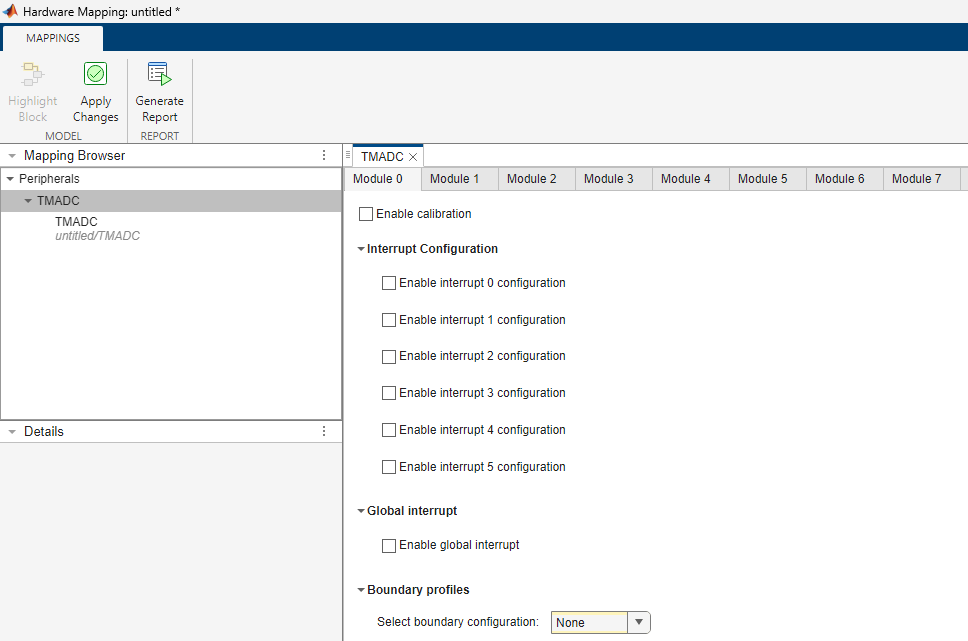Open the Select boundary configuration dropdown
The height and width of the screenshot is (641, 968).
pyautogui.click(x=639, y=622)
